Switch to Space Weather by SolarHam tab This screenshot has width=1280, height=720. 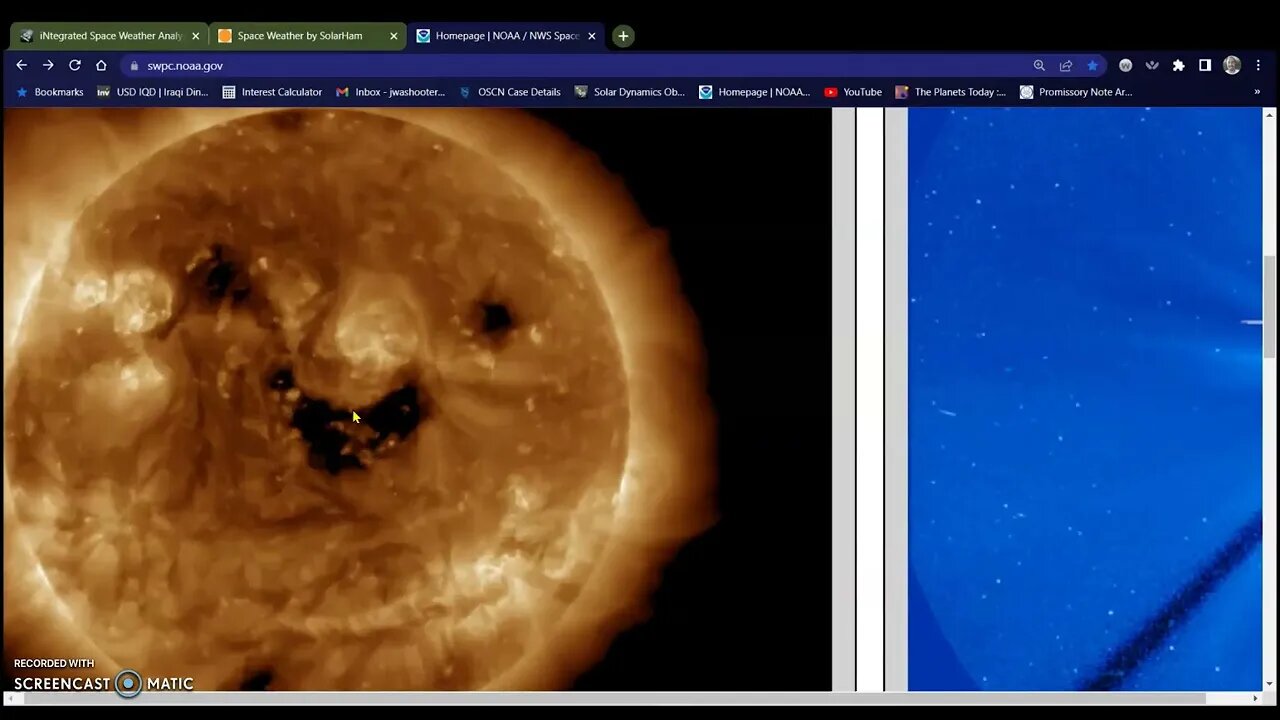coord(307,36)
